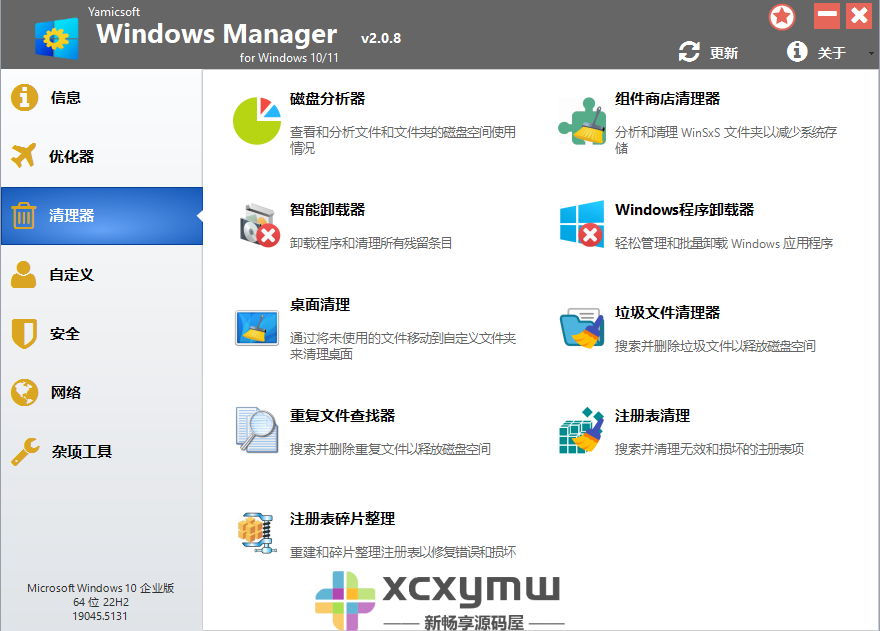Open the 垃圾文件清理器 title

tap(667, 313)
